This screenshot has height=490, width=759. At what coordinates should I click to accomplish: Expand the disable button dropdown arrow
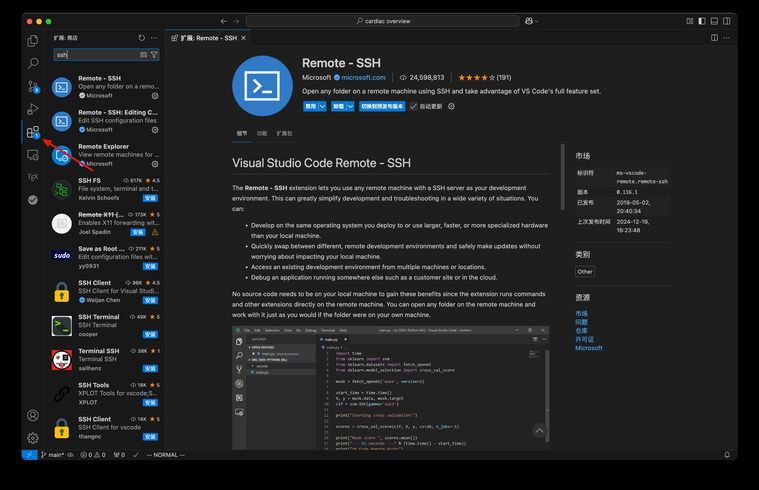point(322,107)
